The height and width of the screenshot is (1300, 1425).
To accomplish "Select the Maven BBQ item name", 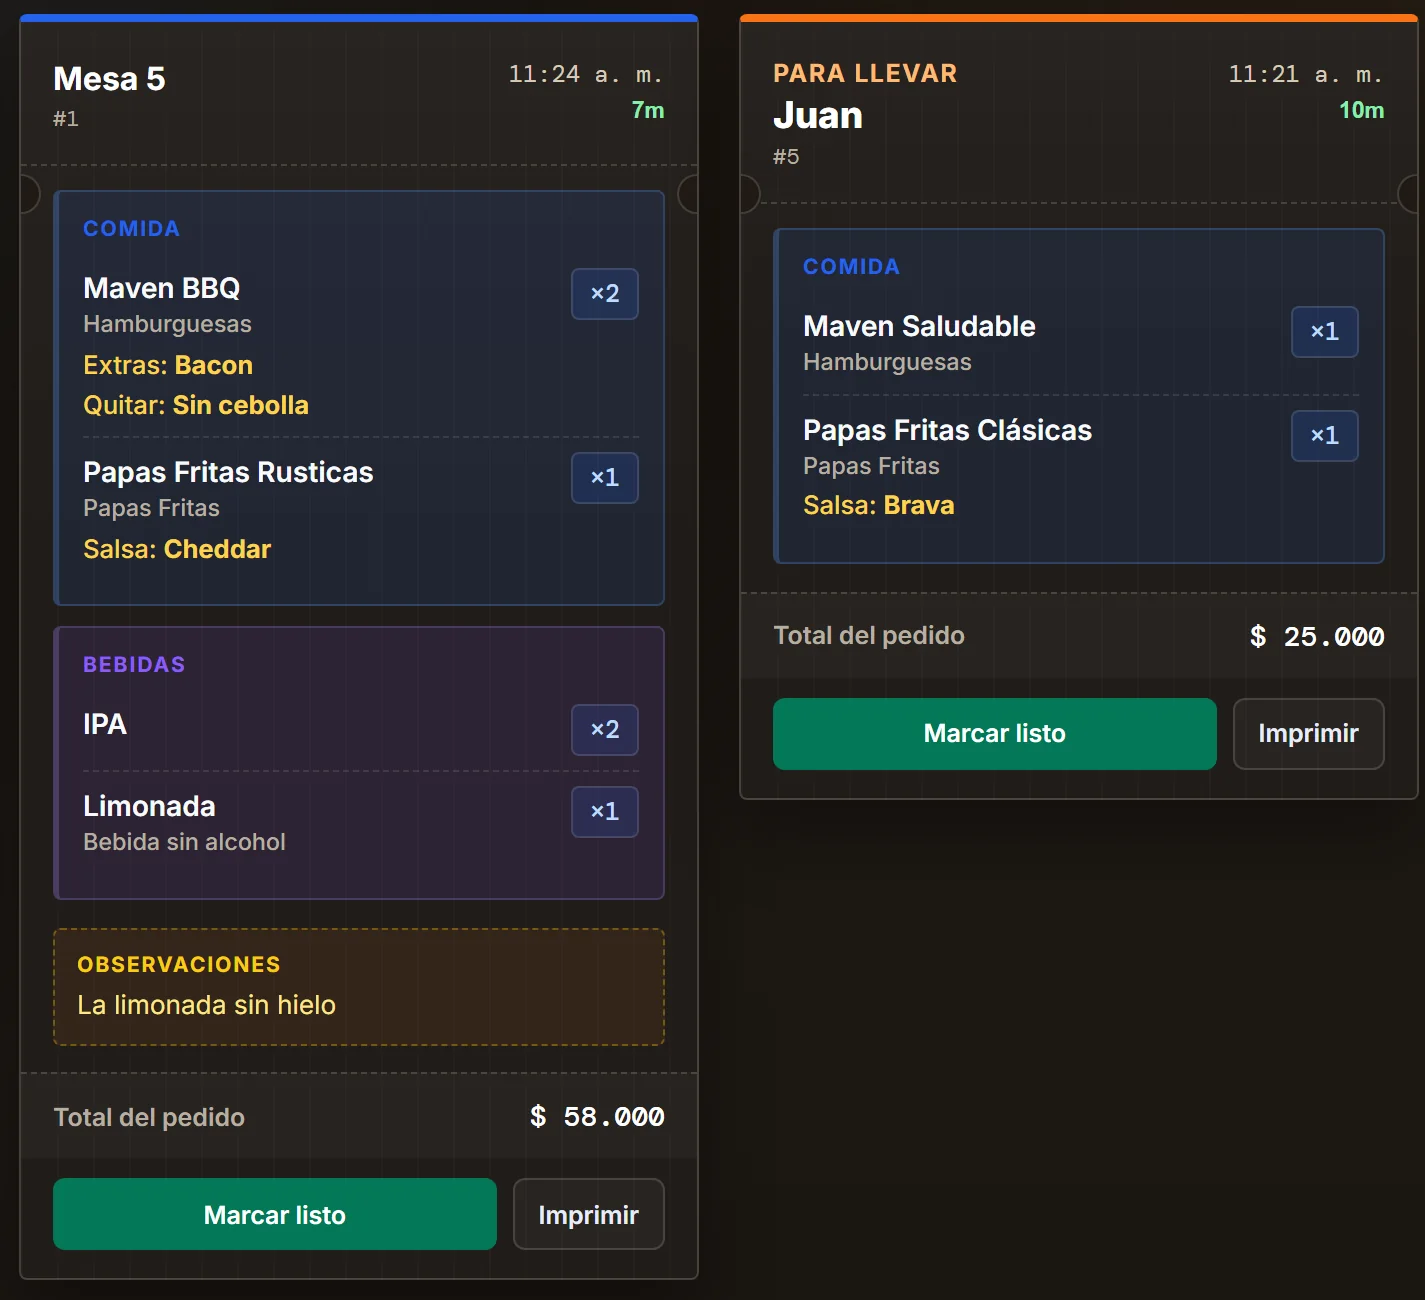I will tap(162, 288).
